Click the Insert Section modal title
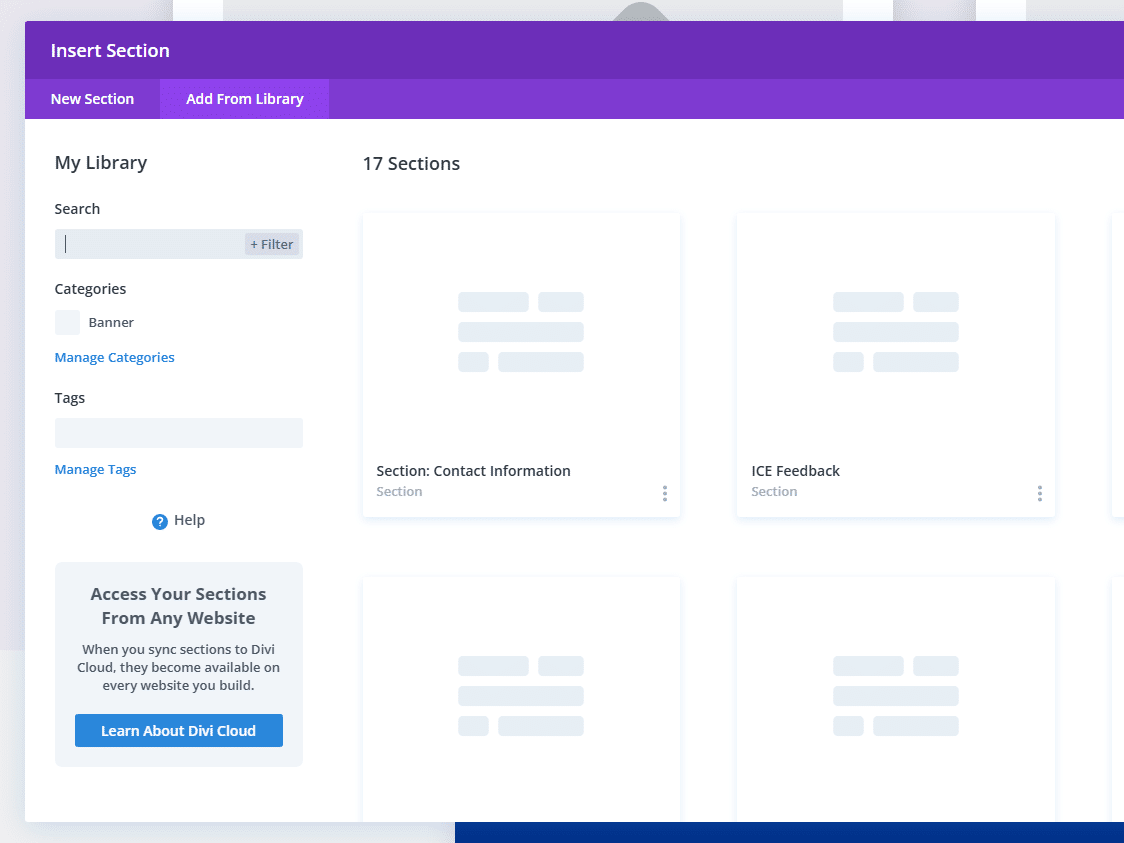The image size is (1124, 843). 110,51
